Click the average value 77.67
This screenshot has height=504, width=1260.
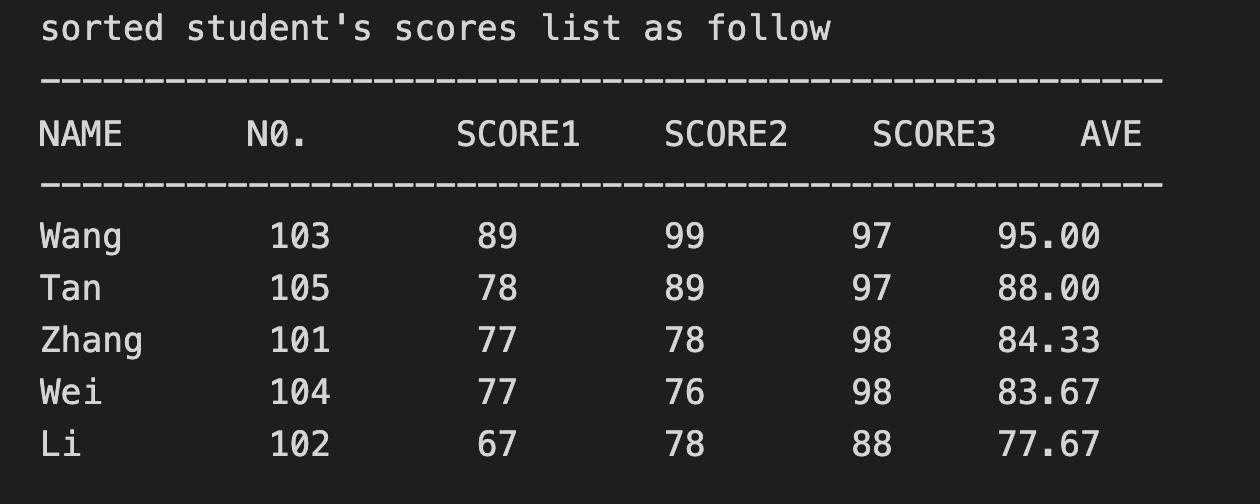[x=1048, y=444]
